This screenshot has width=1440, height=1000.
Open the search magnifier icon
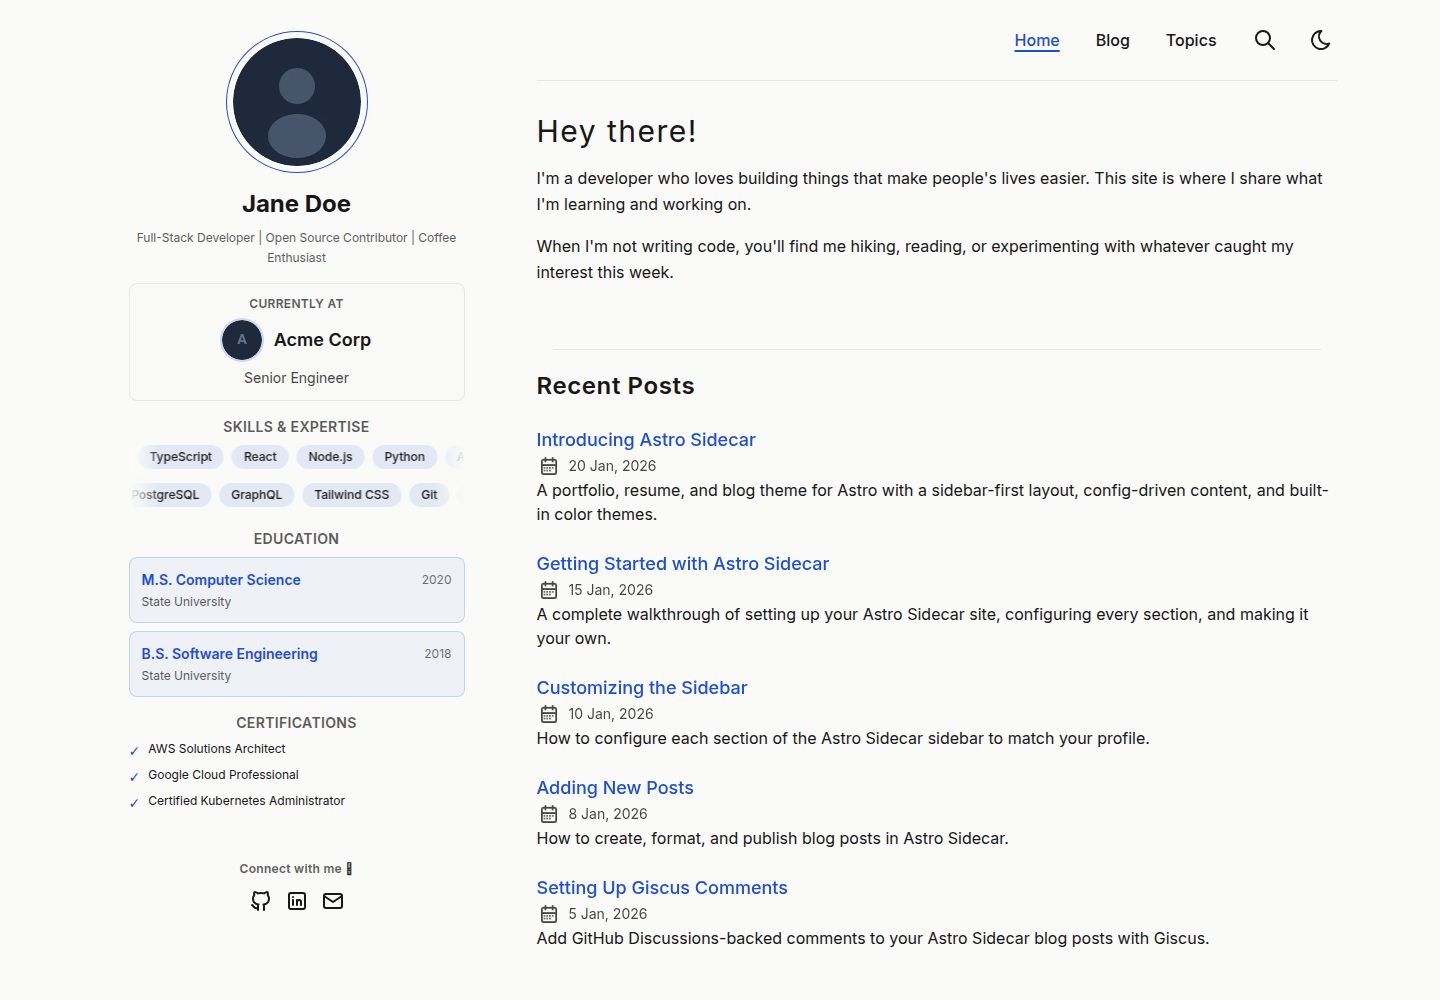[1265, 40]
